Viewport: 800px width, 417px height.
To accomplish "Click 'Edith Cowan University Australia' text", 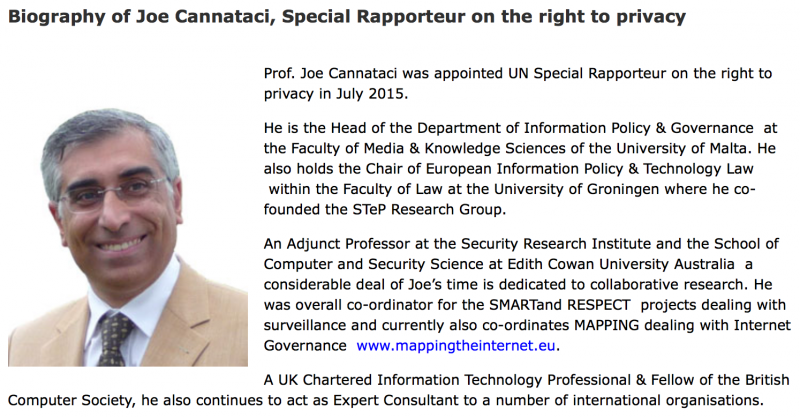I will (621, 264).
